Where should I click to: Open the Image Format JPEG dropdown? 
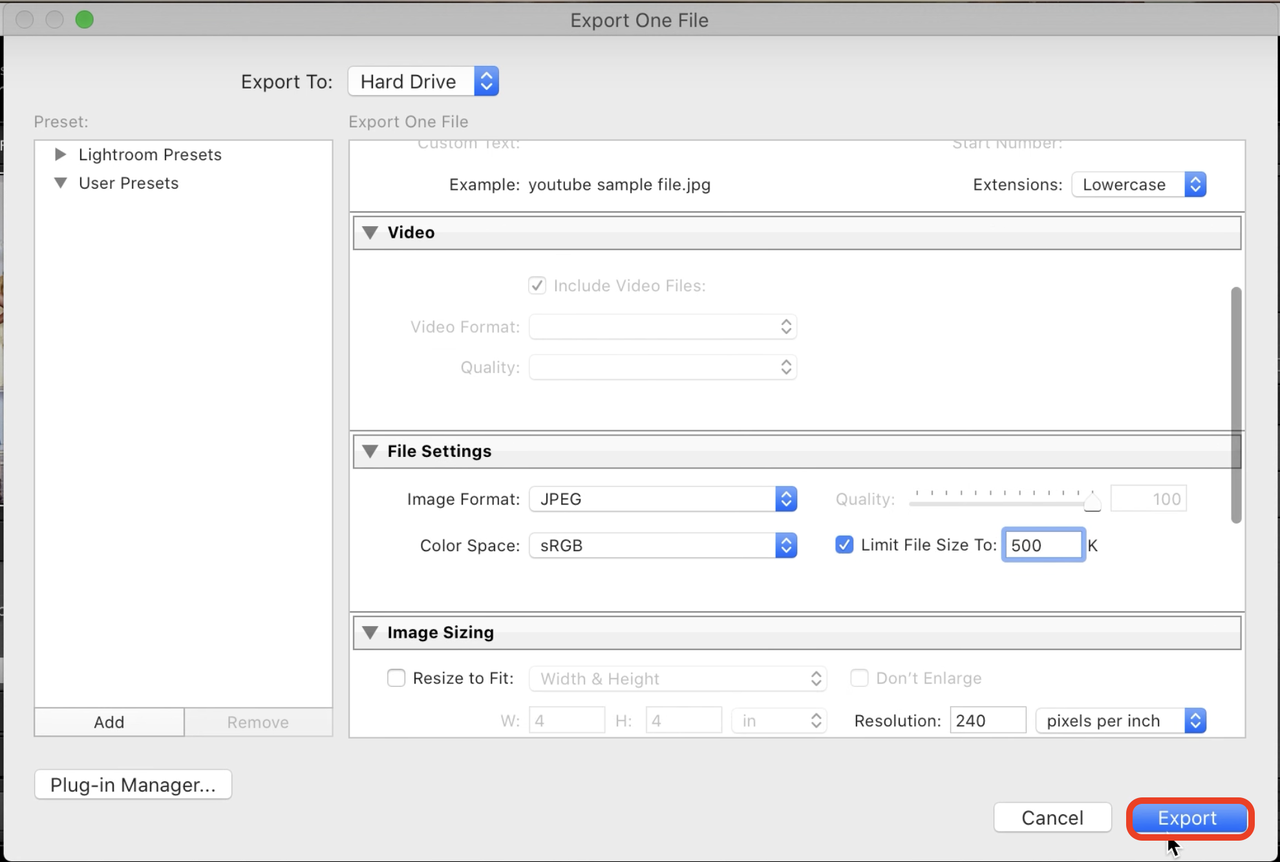tap(662, 499)
